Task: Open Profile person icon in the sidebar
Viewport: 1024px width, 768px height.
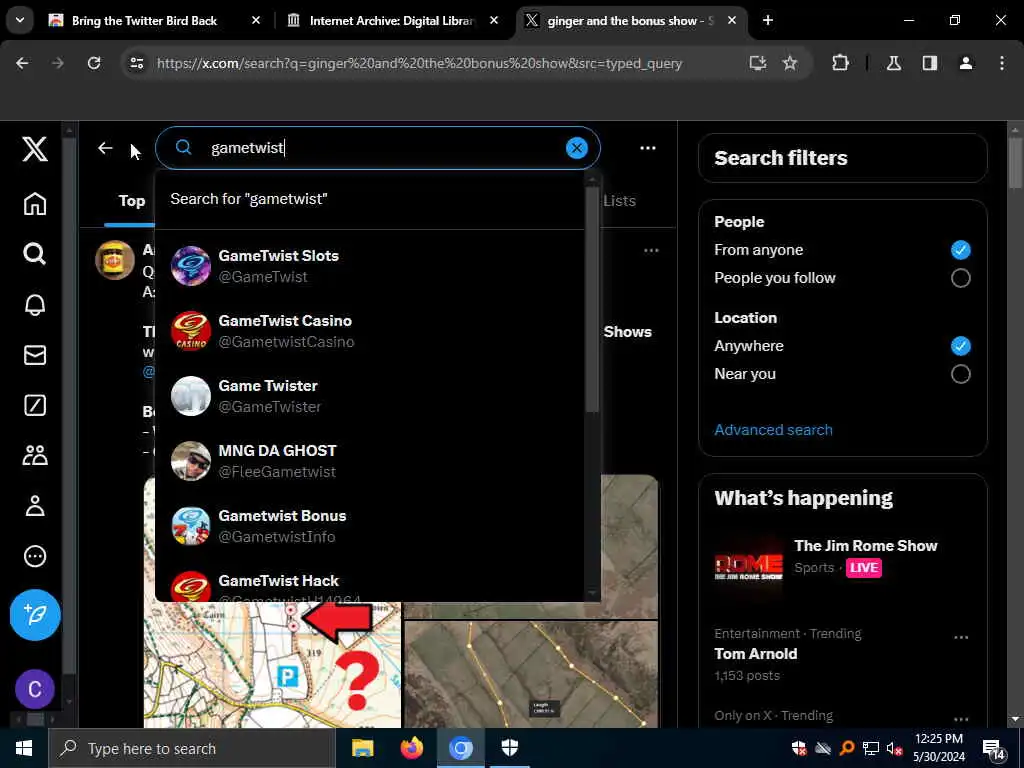Action: click(x=35, y=505)
